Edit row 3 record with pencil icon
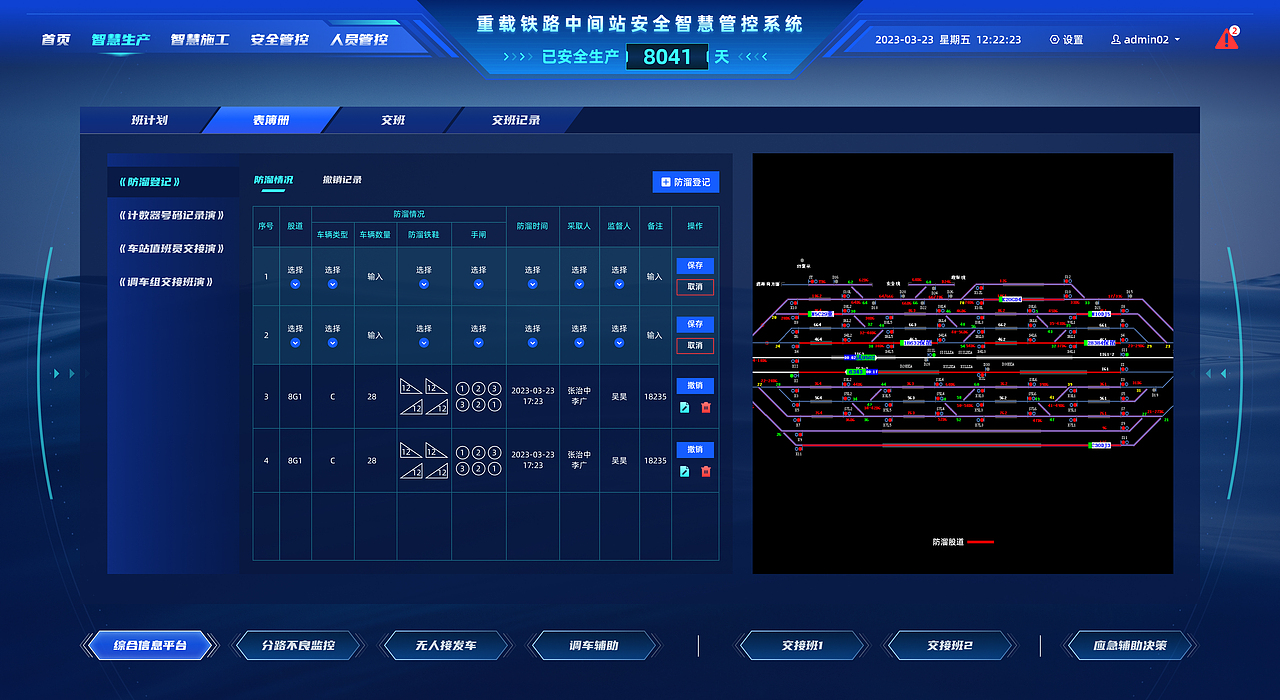 coord(684,407)
